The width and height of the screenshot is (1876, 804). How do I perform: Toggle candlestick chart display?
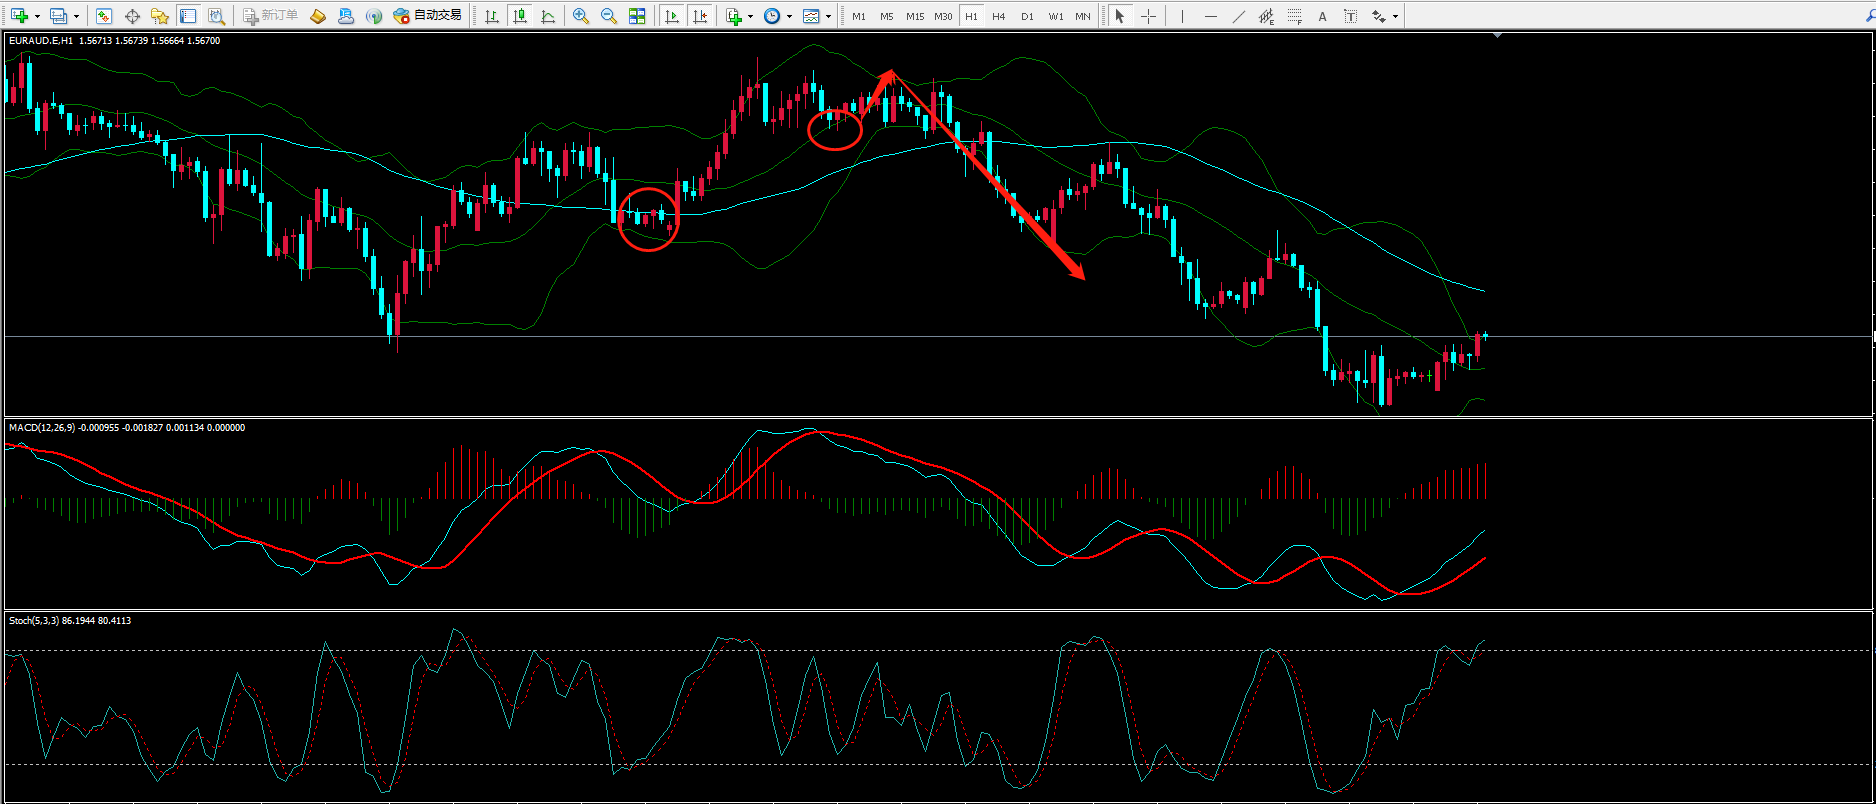point(520,16)
